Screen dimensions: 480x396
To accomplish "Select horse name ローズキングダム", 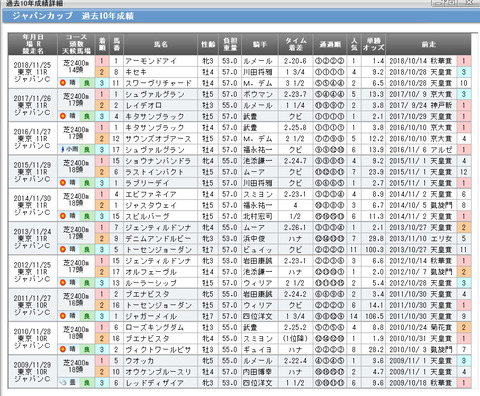I will click(x=155, y=328).
